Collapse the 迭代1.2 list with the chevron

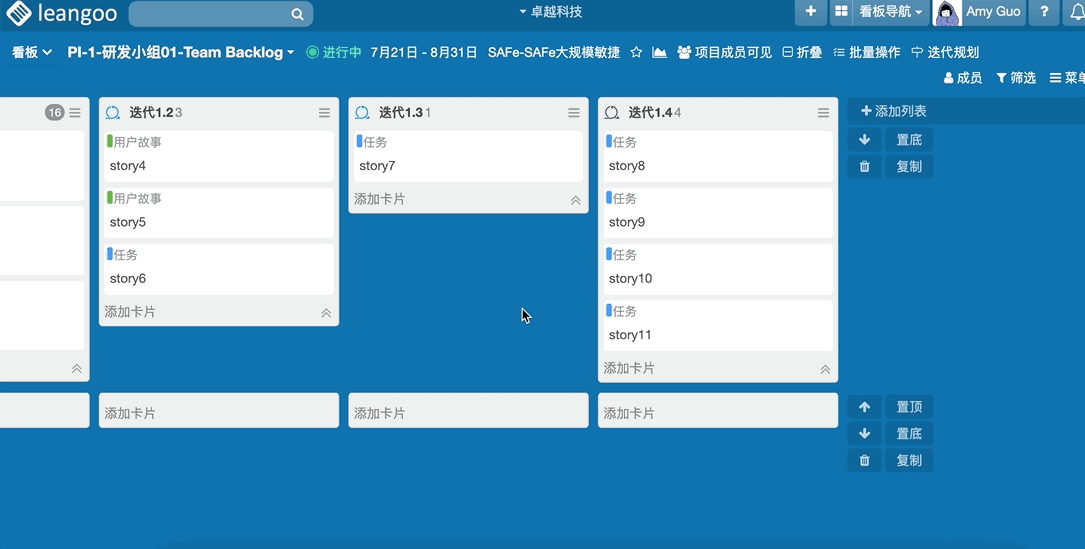tap(326, 313)
